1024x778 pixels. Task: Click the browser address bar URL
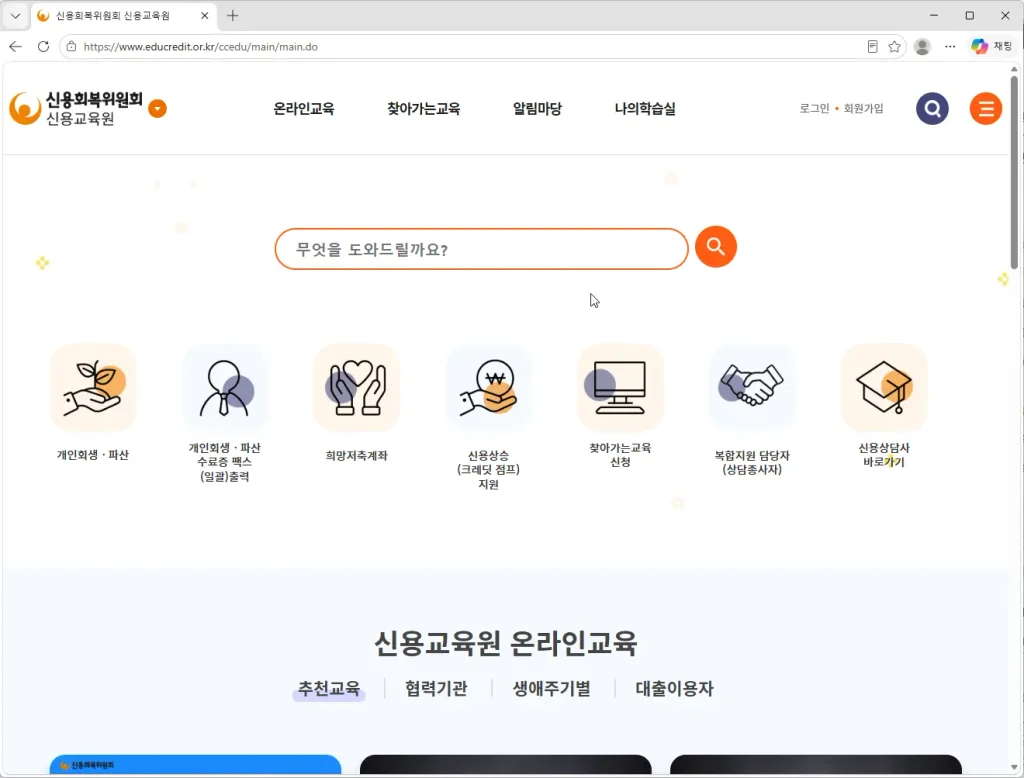(200, 47)
